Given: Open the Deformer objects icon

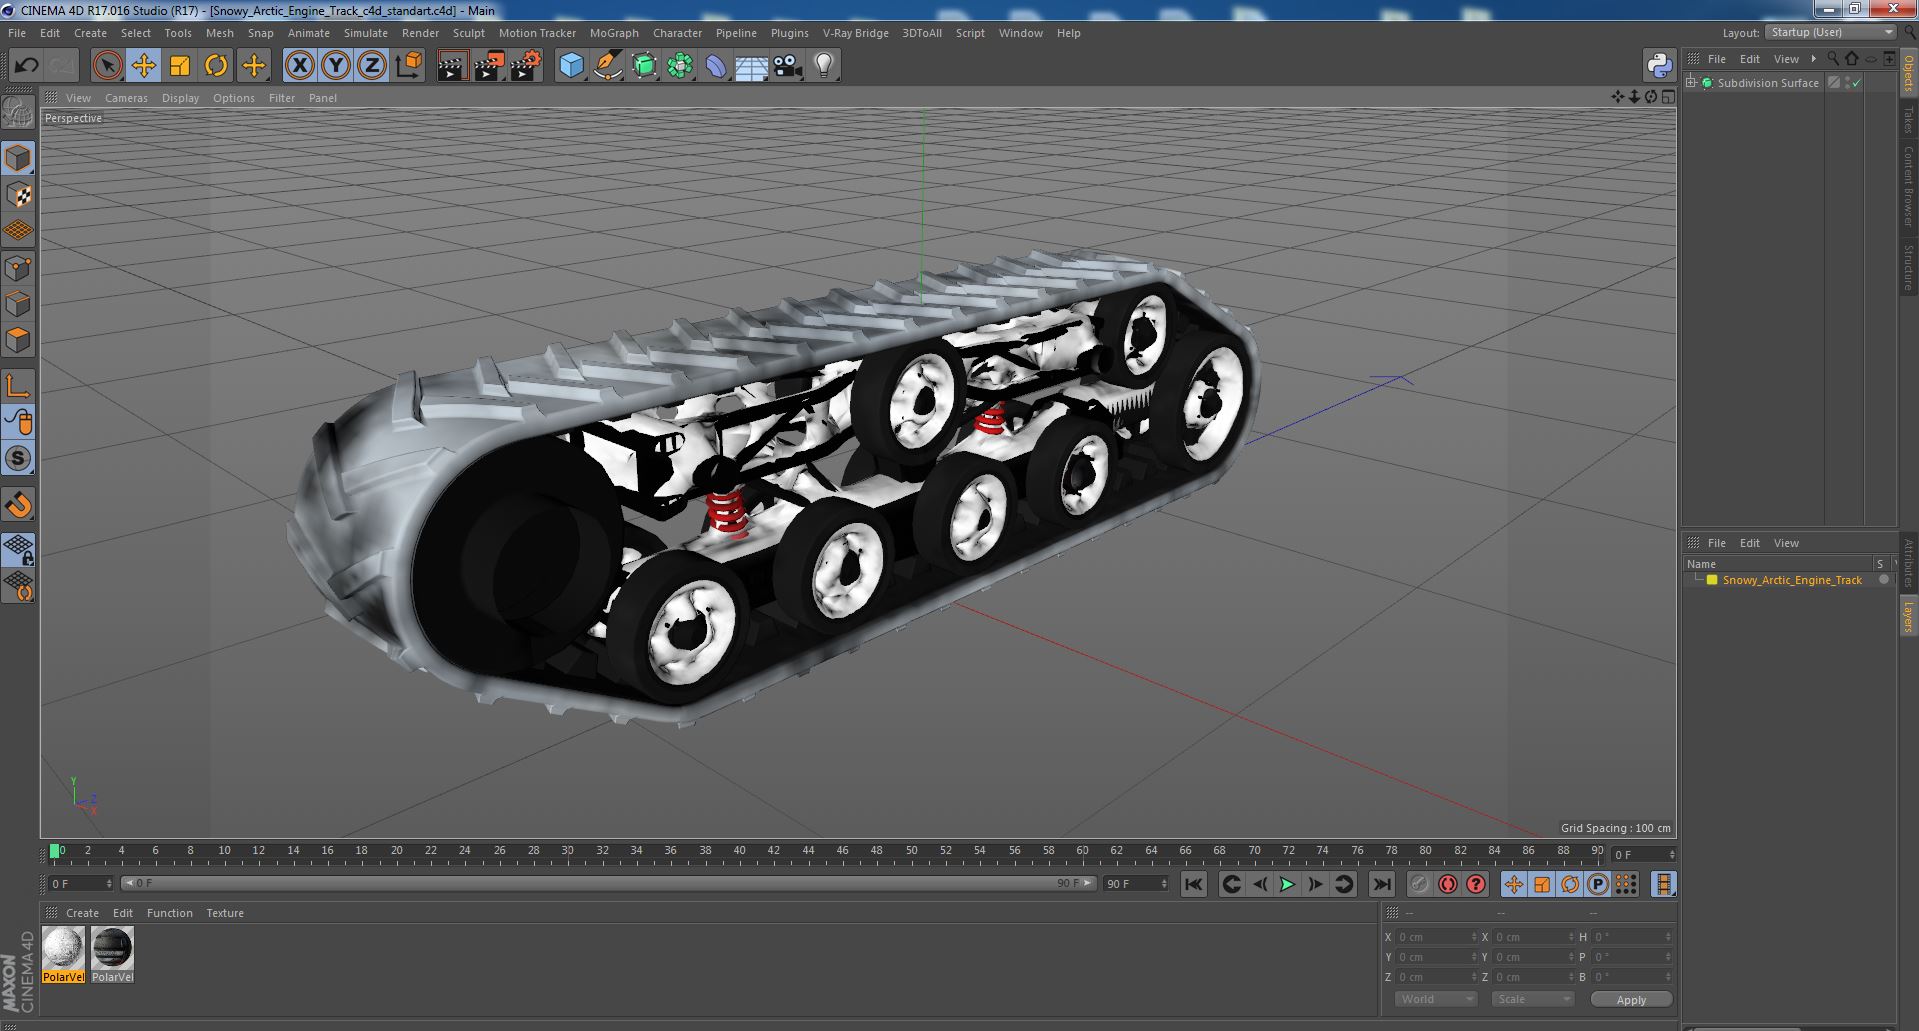Looking at the screenshot, I should tap(716, 66).
